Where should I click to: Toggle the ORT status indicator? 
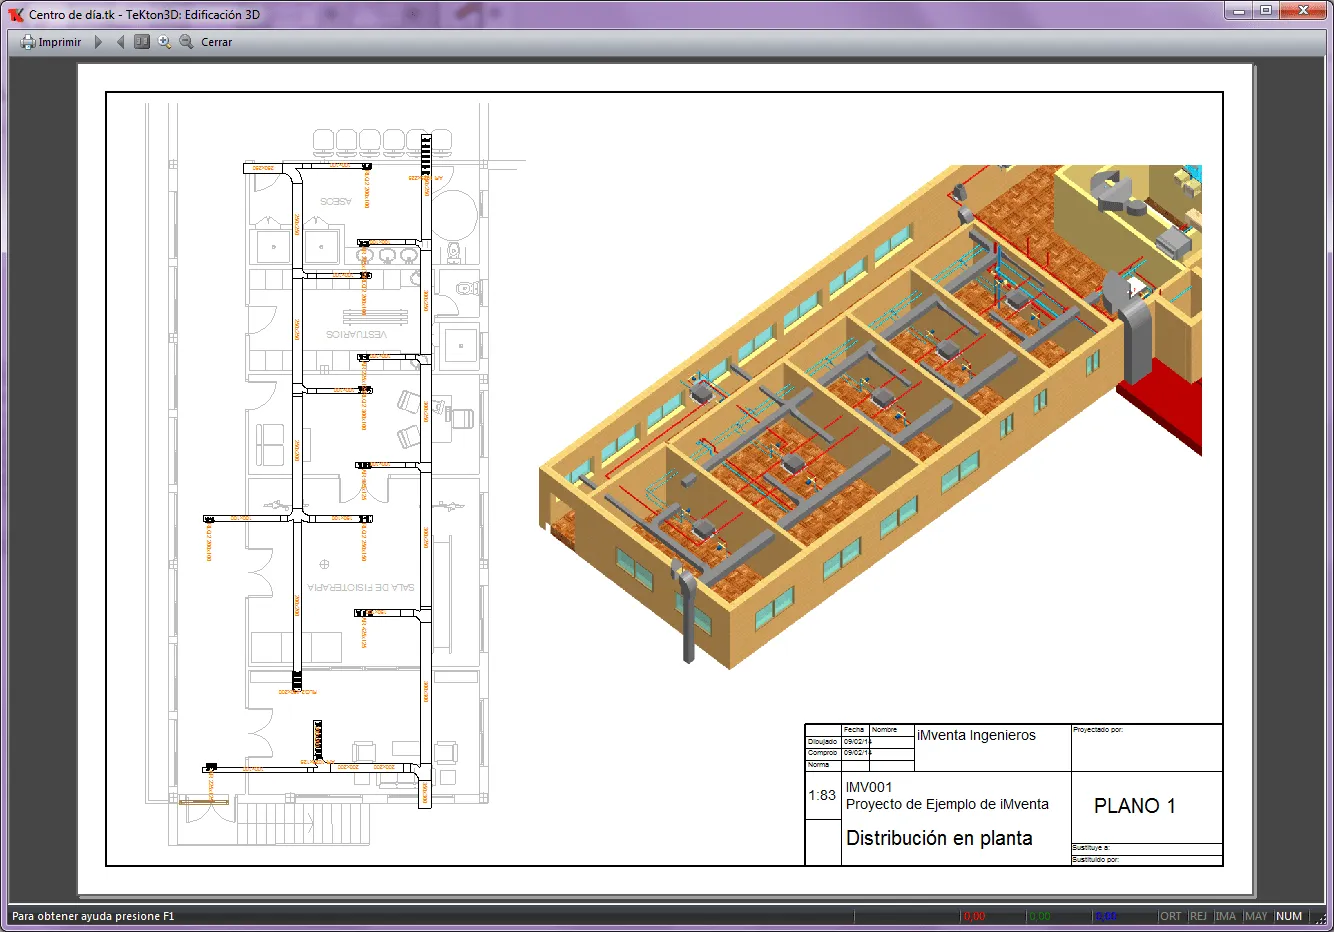(1171, 916)
